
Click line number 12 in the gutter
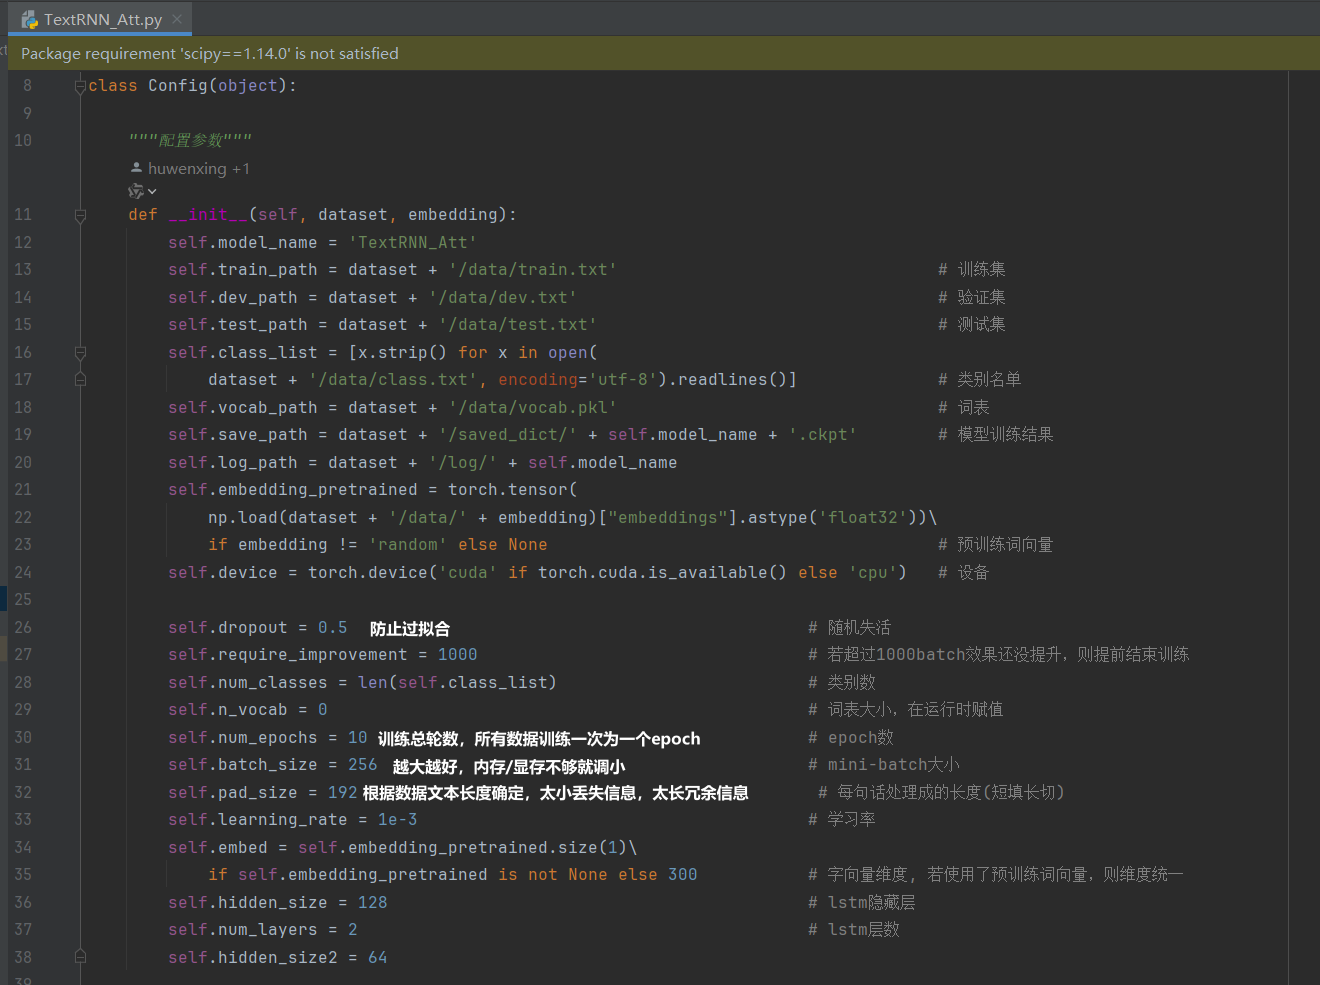(23, 243)
